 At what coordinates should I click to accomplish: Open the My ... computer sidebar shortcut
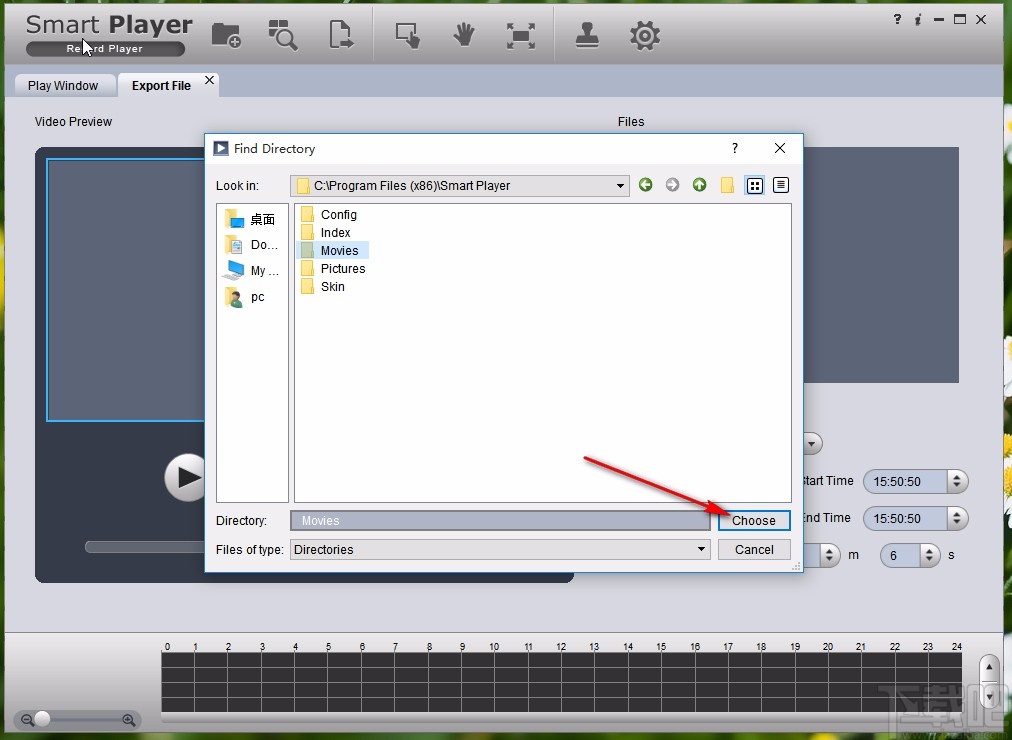pos(251,270)
